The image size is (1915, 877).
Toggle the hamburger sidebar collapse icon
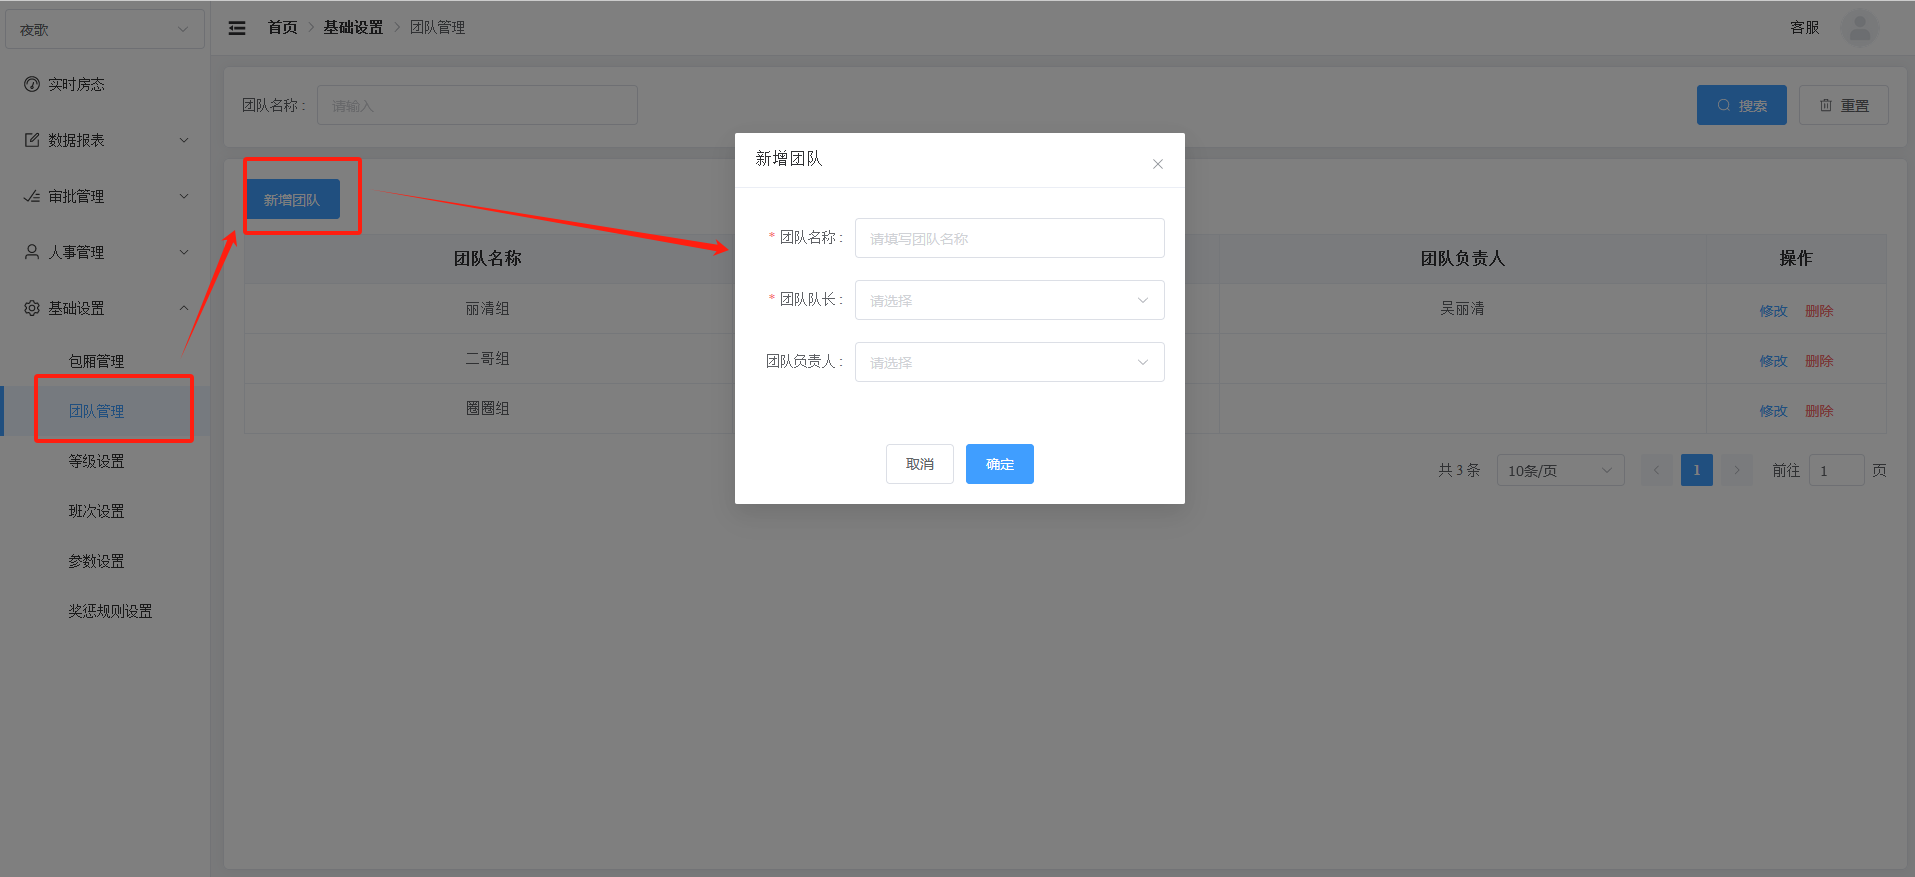pyautogui.click(x=237, y=28)
